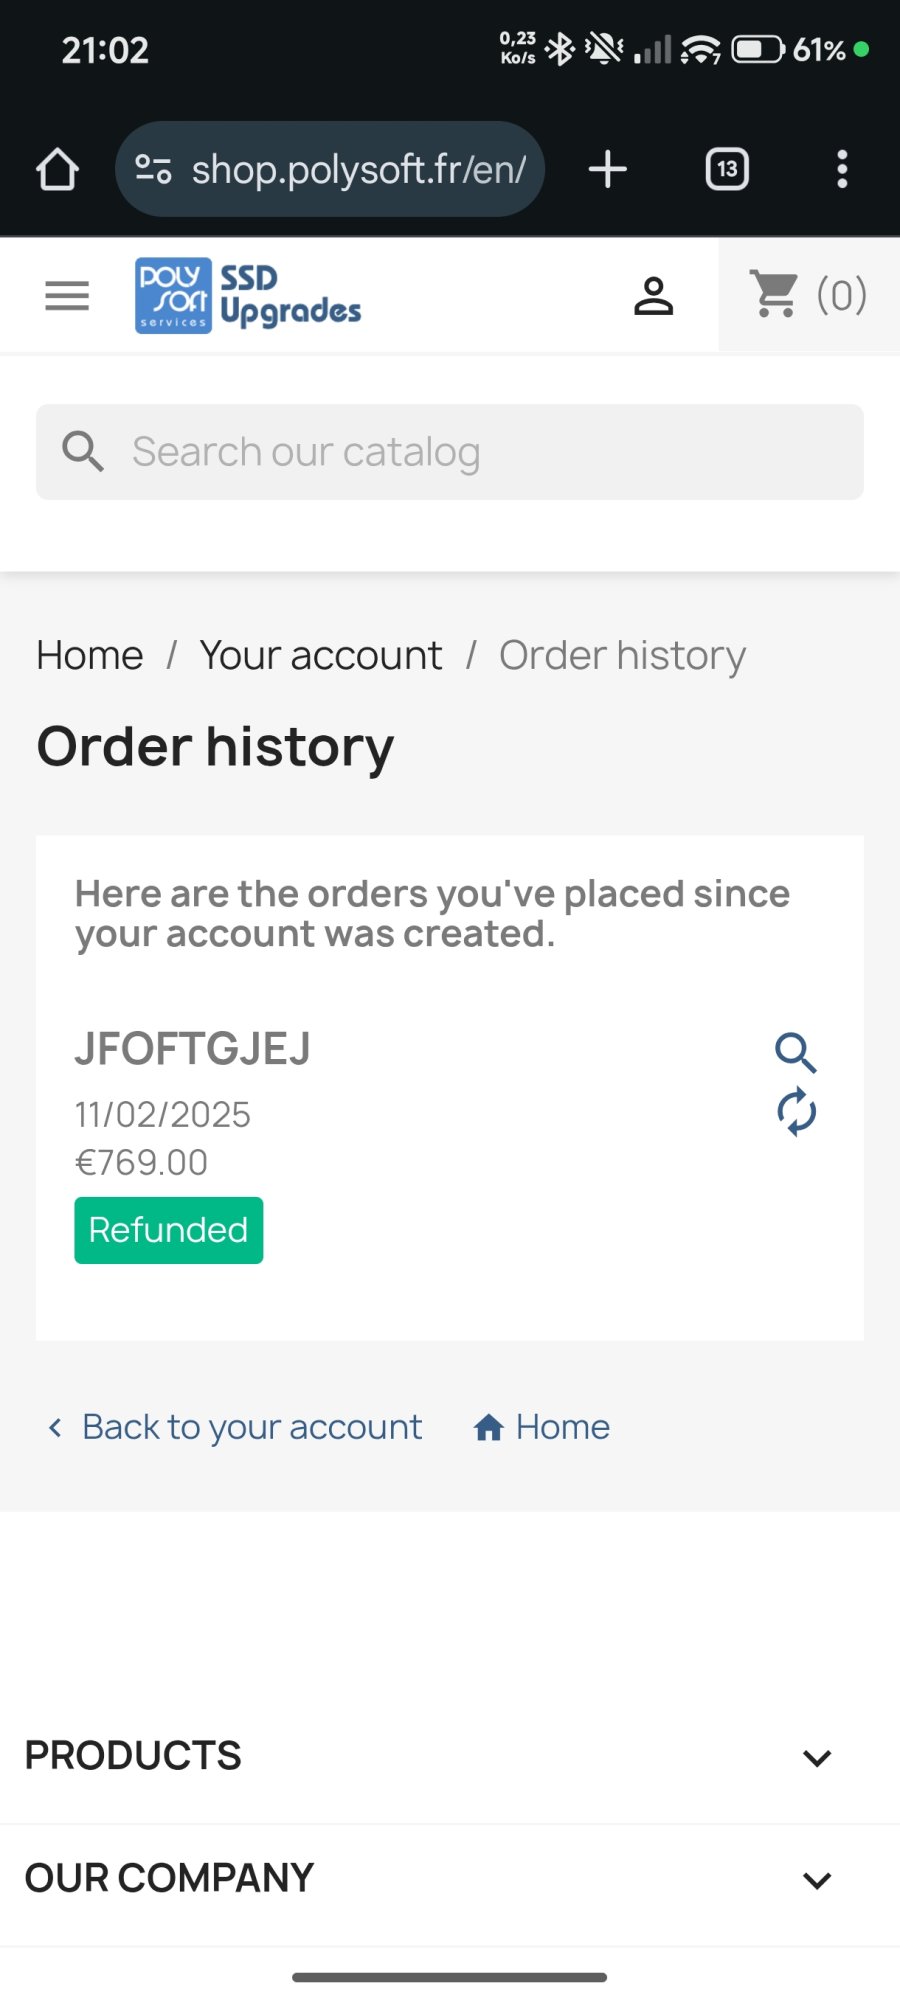Tap the Search our catalog field
Image resolution: width=900 pixels, height=2000 pixels.
tap(450, 451)
